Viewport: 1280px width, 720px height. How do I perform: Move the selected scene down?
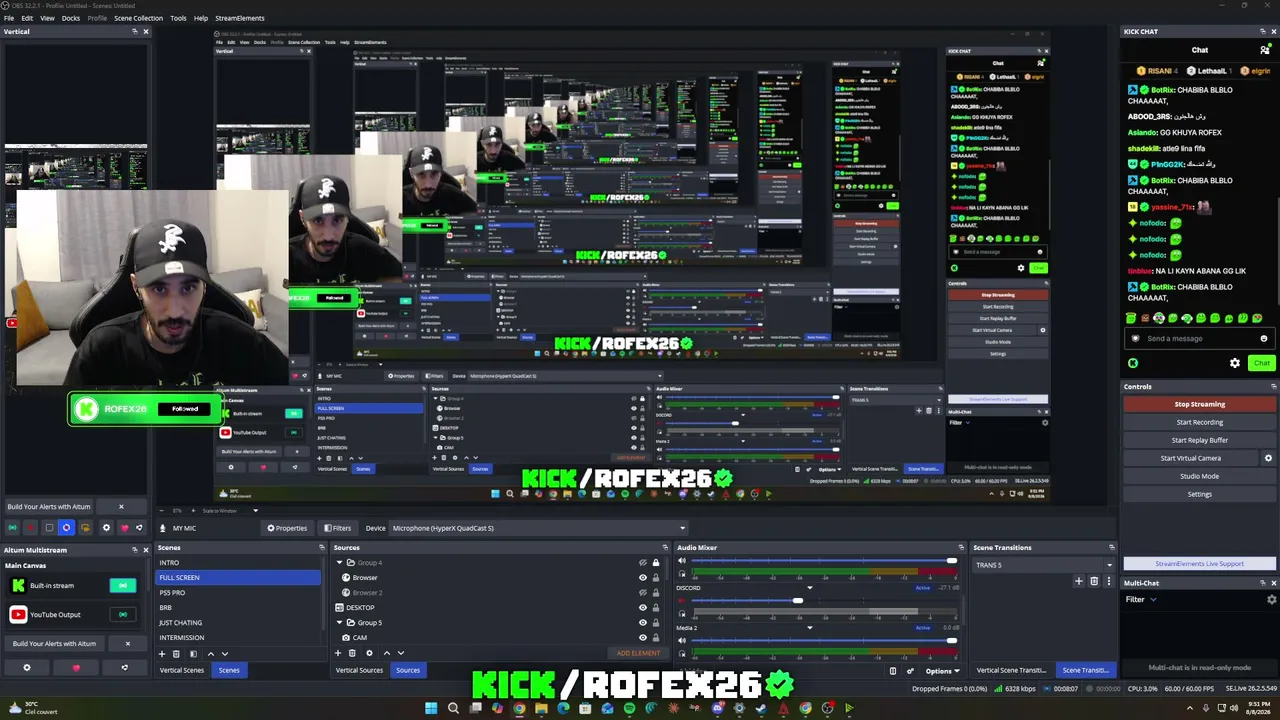224,653
